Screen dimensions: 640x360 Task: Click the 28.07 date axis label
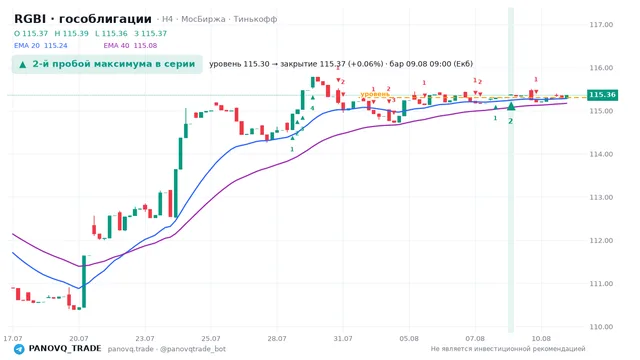[x=277, y=338]
